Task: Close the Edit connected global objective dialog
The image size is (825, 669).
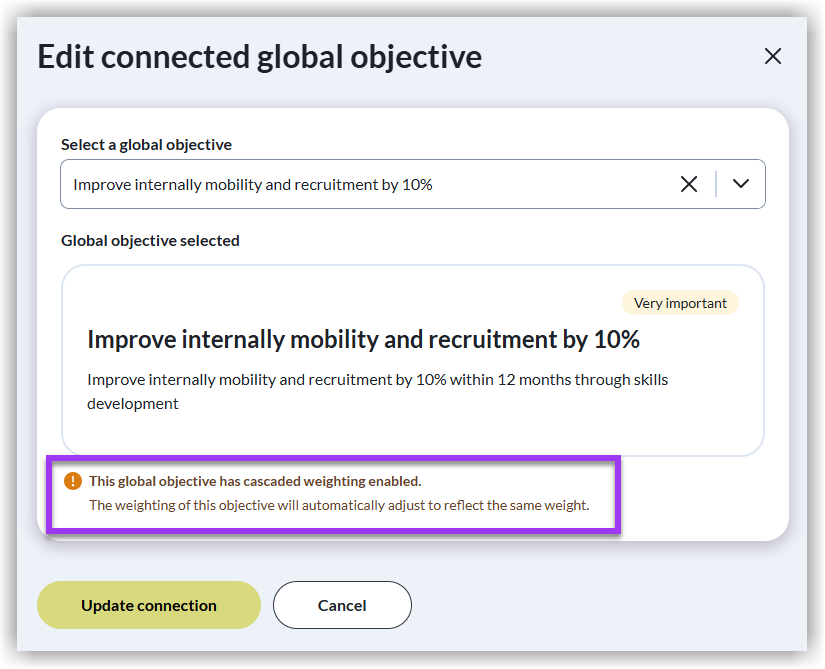Action: 772,57
